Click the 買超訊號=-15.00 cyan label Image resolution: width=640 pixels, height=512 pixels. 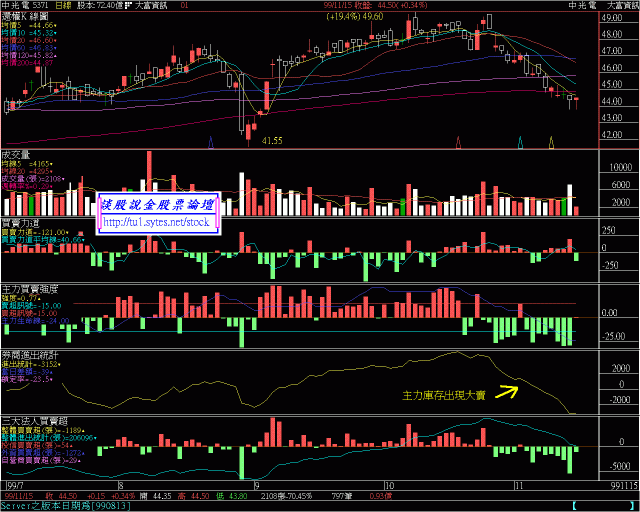31,306
